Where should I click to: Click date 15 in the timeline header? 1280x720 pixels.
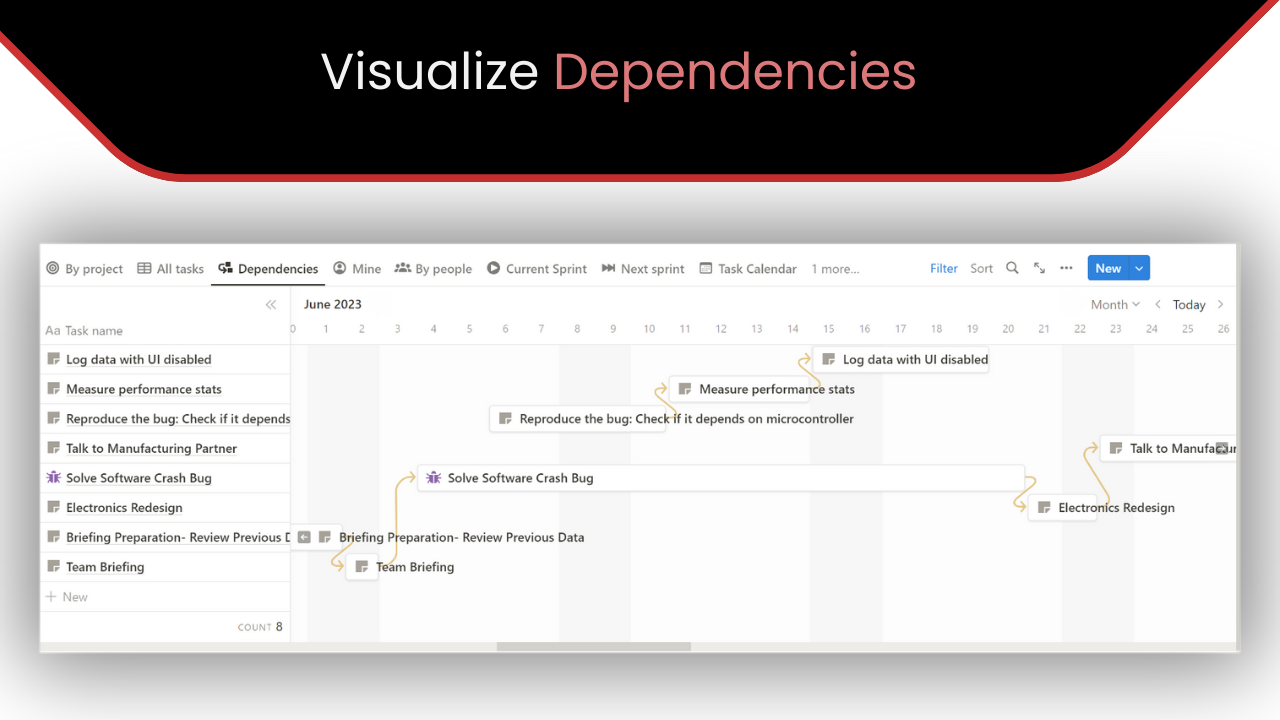click(x=829, y=329)
